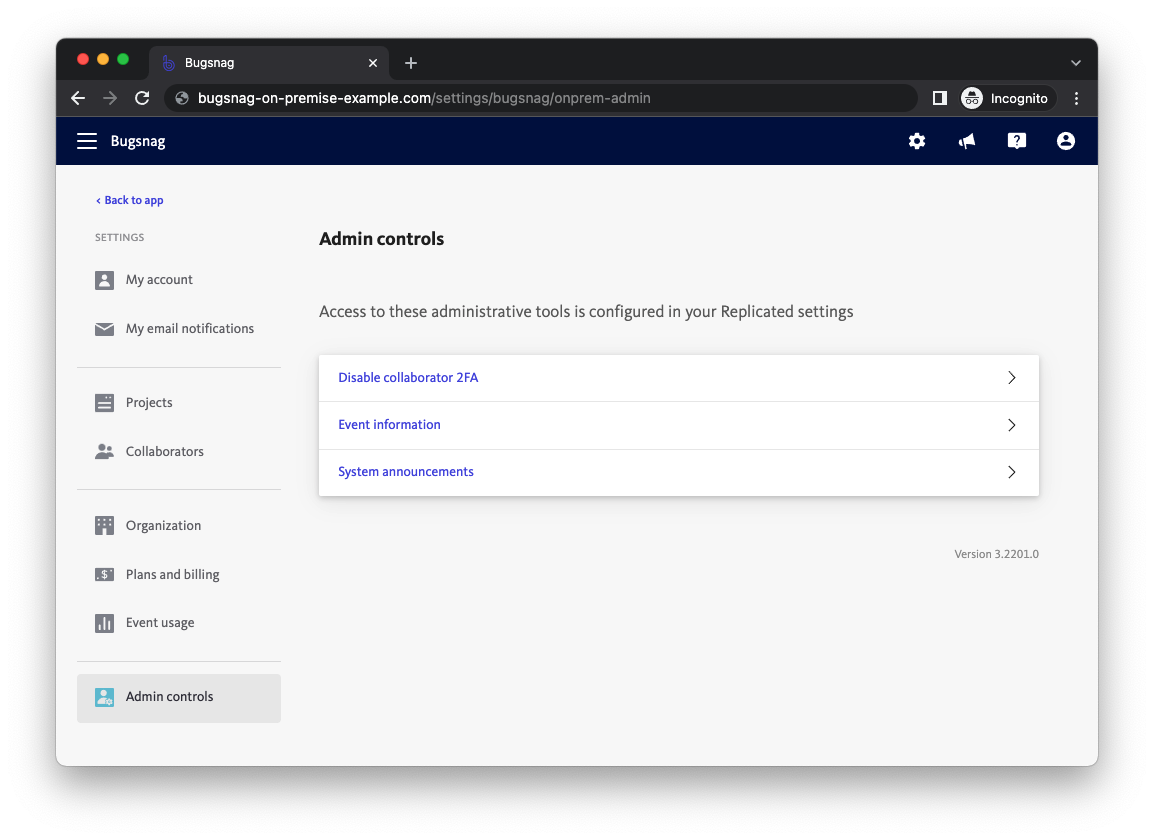
Task: Click the Plans and billing dollar icon
Action: 105,574
